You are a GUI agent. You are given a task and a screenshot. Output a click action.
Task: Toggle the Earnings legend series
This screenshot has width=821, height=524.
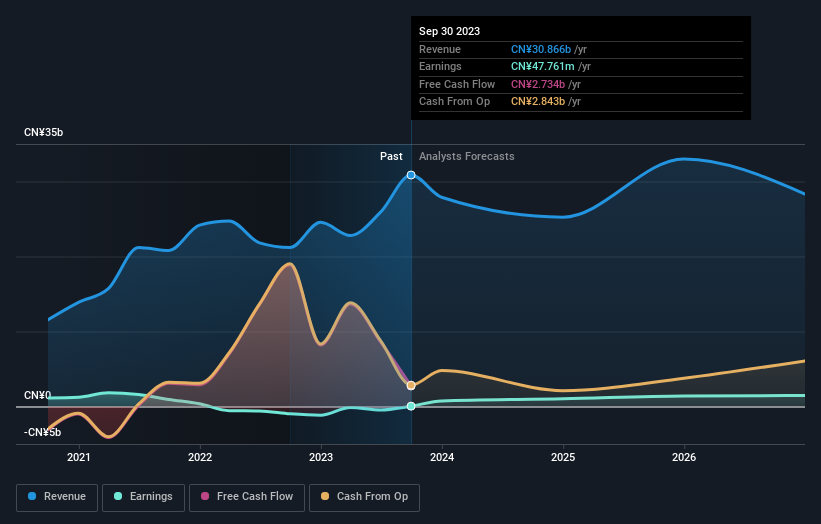point(143,497)
